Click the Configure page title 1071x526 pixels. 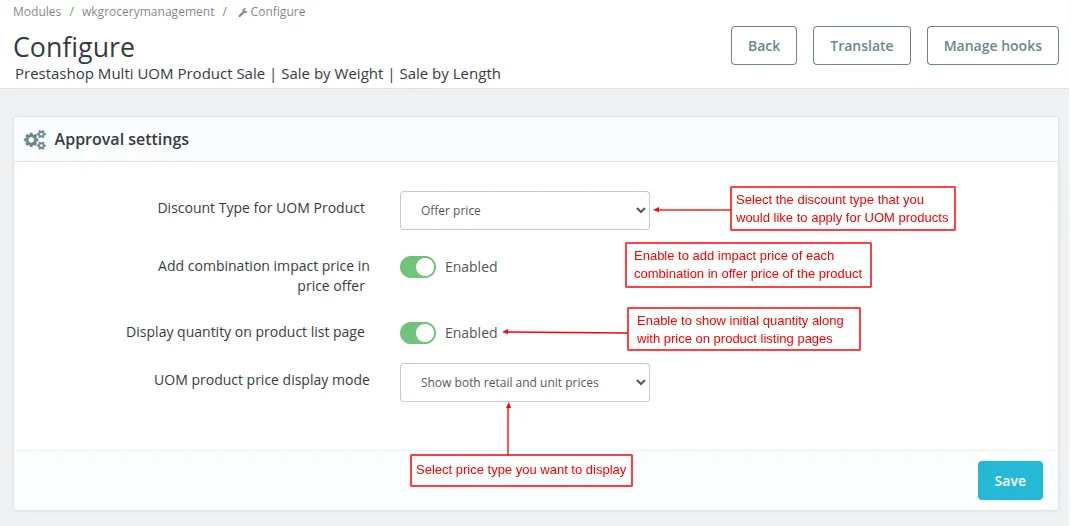click(x=74, y=47)
